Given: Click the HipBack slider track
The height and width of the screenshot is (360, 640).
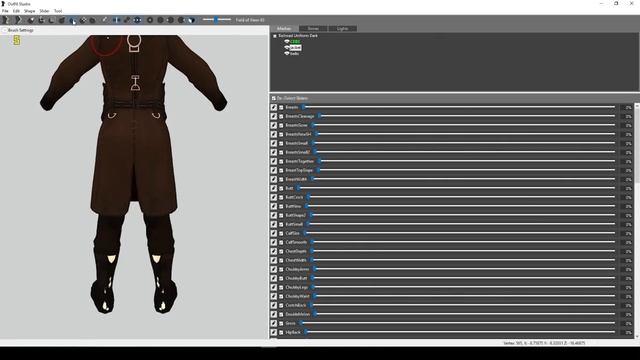Looking at the screenshot, I should pos(460,332).
